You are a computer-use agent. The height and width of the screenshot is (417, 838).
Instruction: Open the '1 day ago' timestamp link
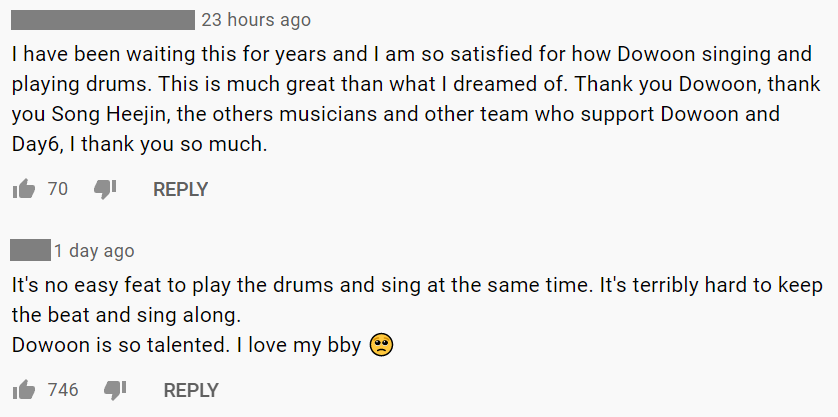(94, 251)
